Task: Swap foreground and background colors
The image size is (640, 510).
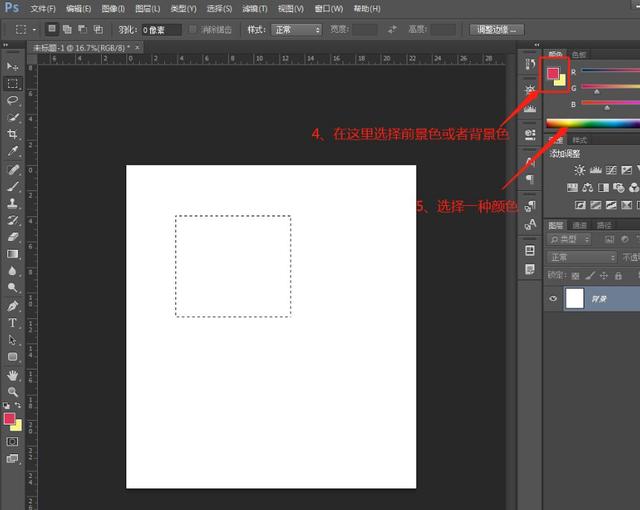Action: point(18,405)
